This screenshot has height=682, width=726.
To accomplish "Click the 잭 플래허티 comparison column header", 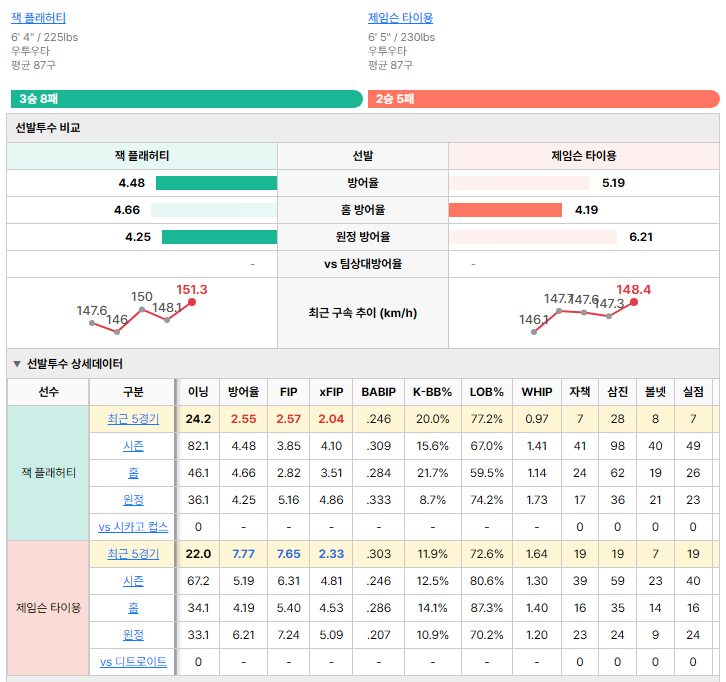I will click(x=142, y=156).
